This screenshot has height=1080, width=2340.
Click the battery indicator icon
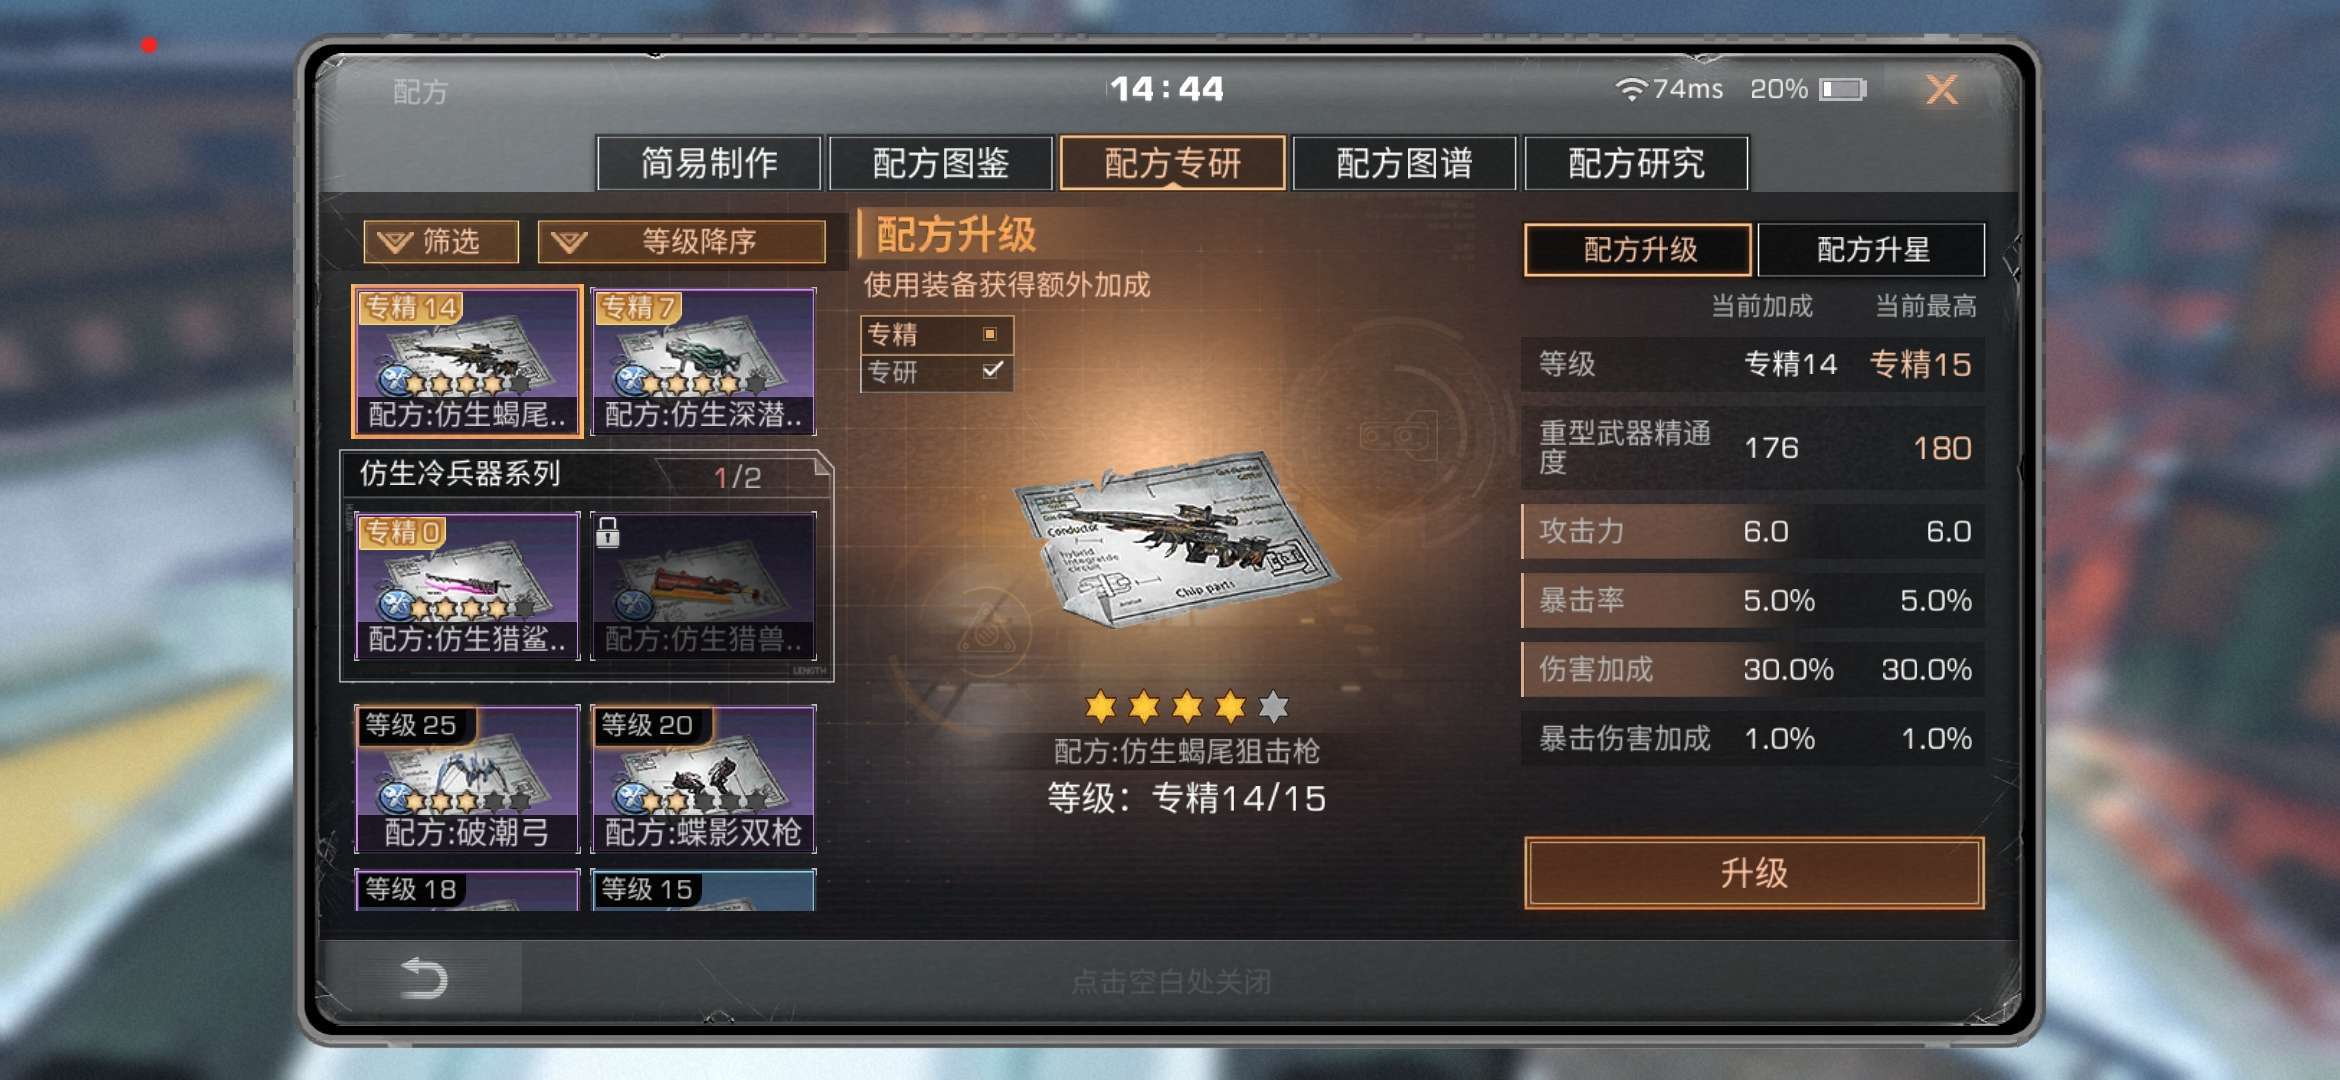1842,90
